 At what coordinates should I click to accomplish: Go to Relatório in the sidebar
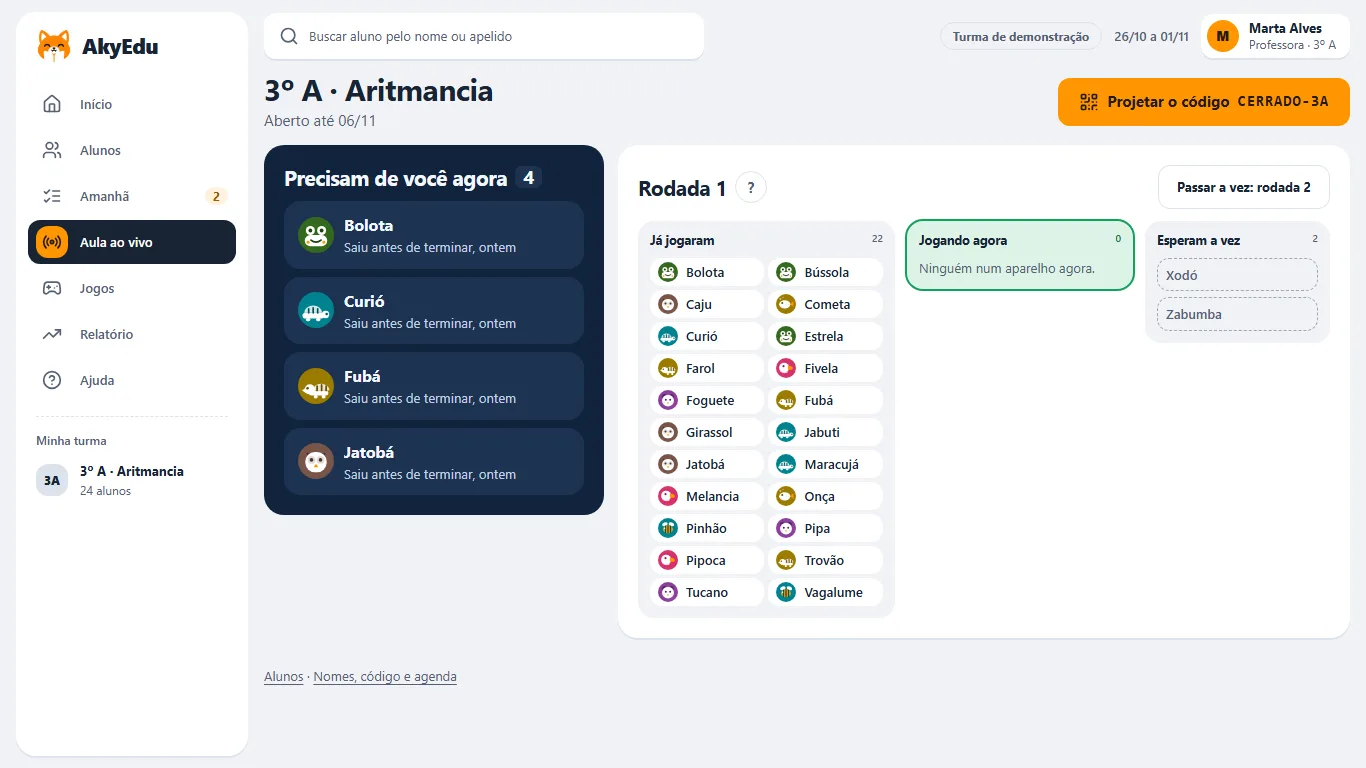(132, 334)
